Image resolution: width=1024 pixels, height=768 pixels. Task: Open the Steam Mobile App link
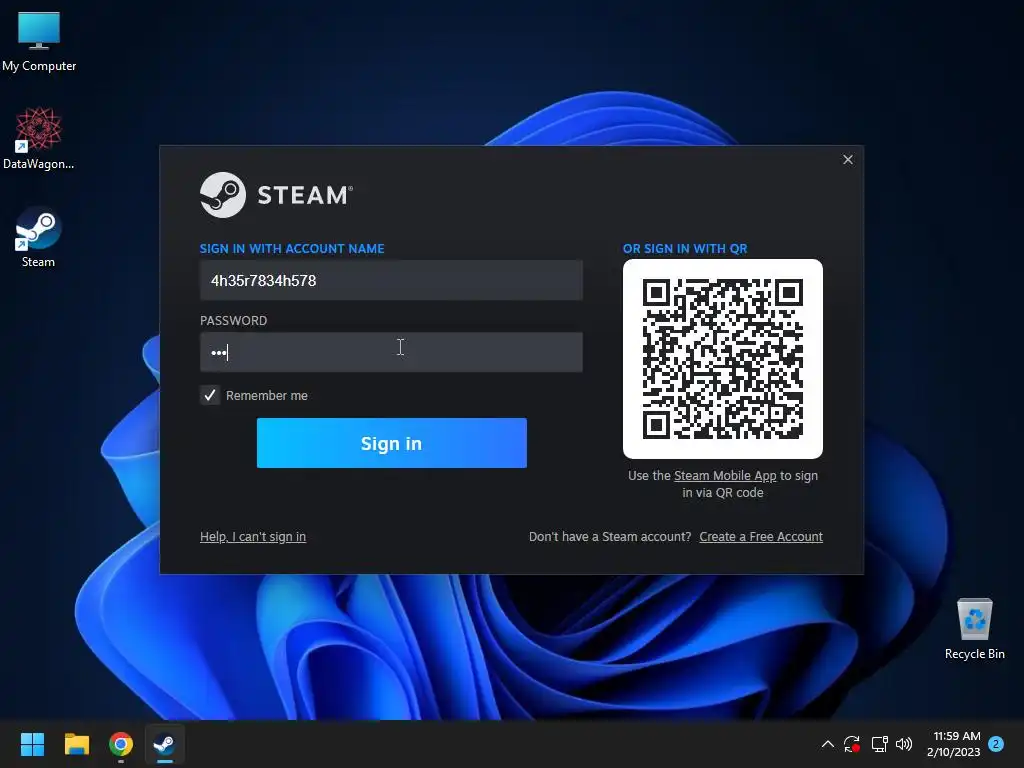click(725, 475)
